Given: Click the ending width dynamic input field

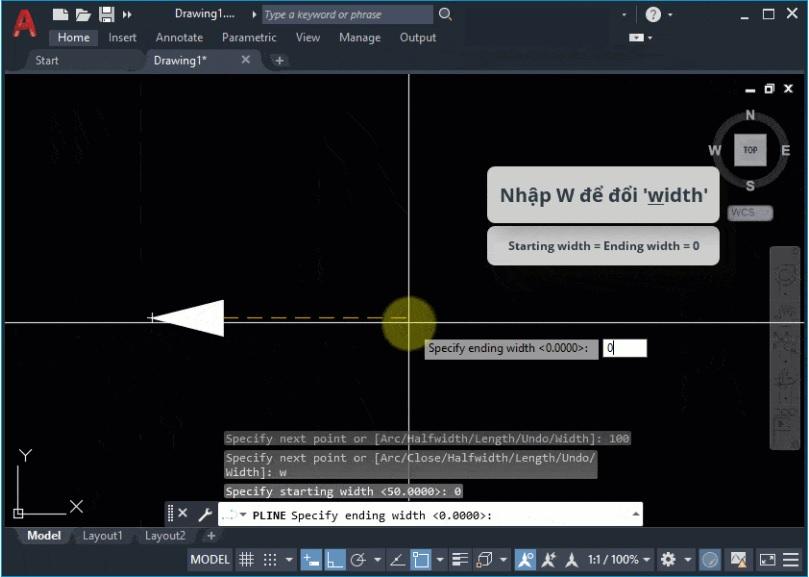Looking at the screenshot, I should click(x=624, y=348).
